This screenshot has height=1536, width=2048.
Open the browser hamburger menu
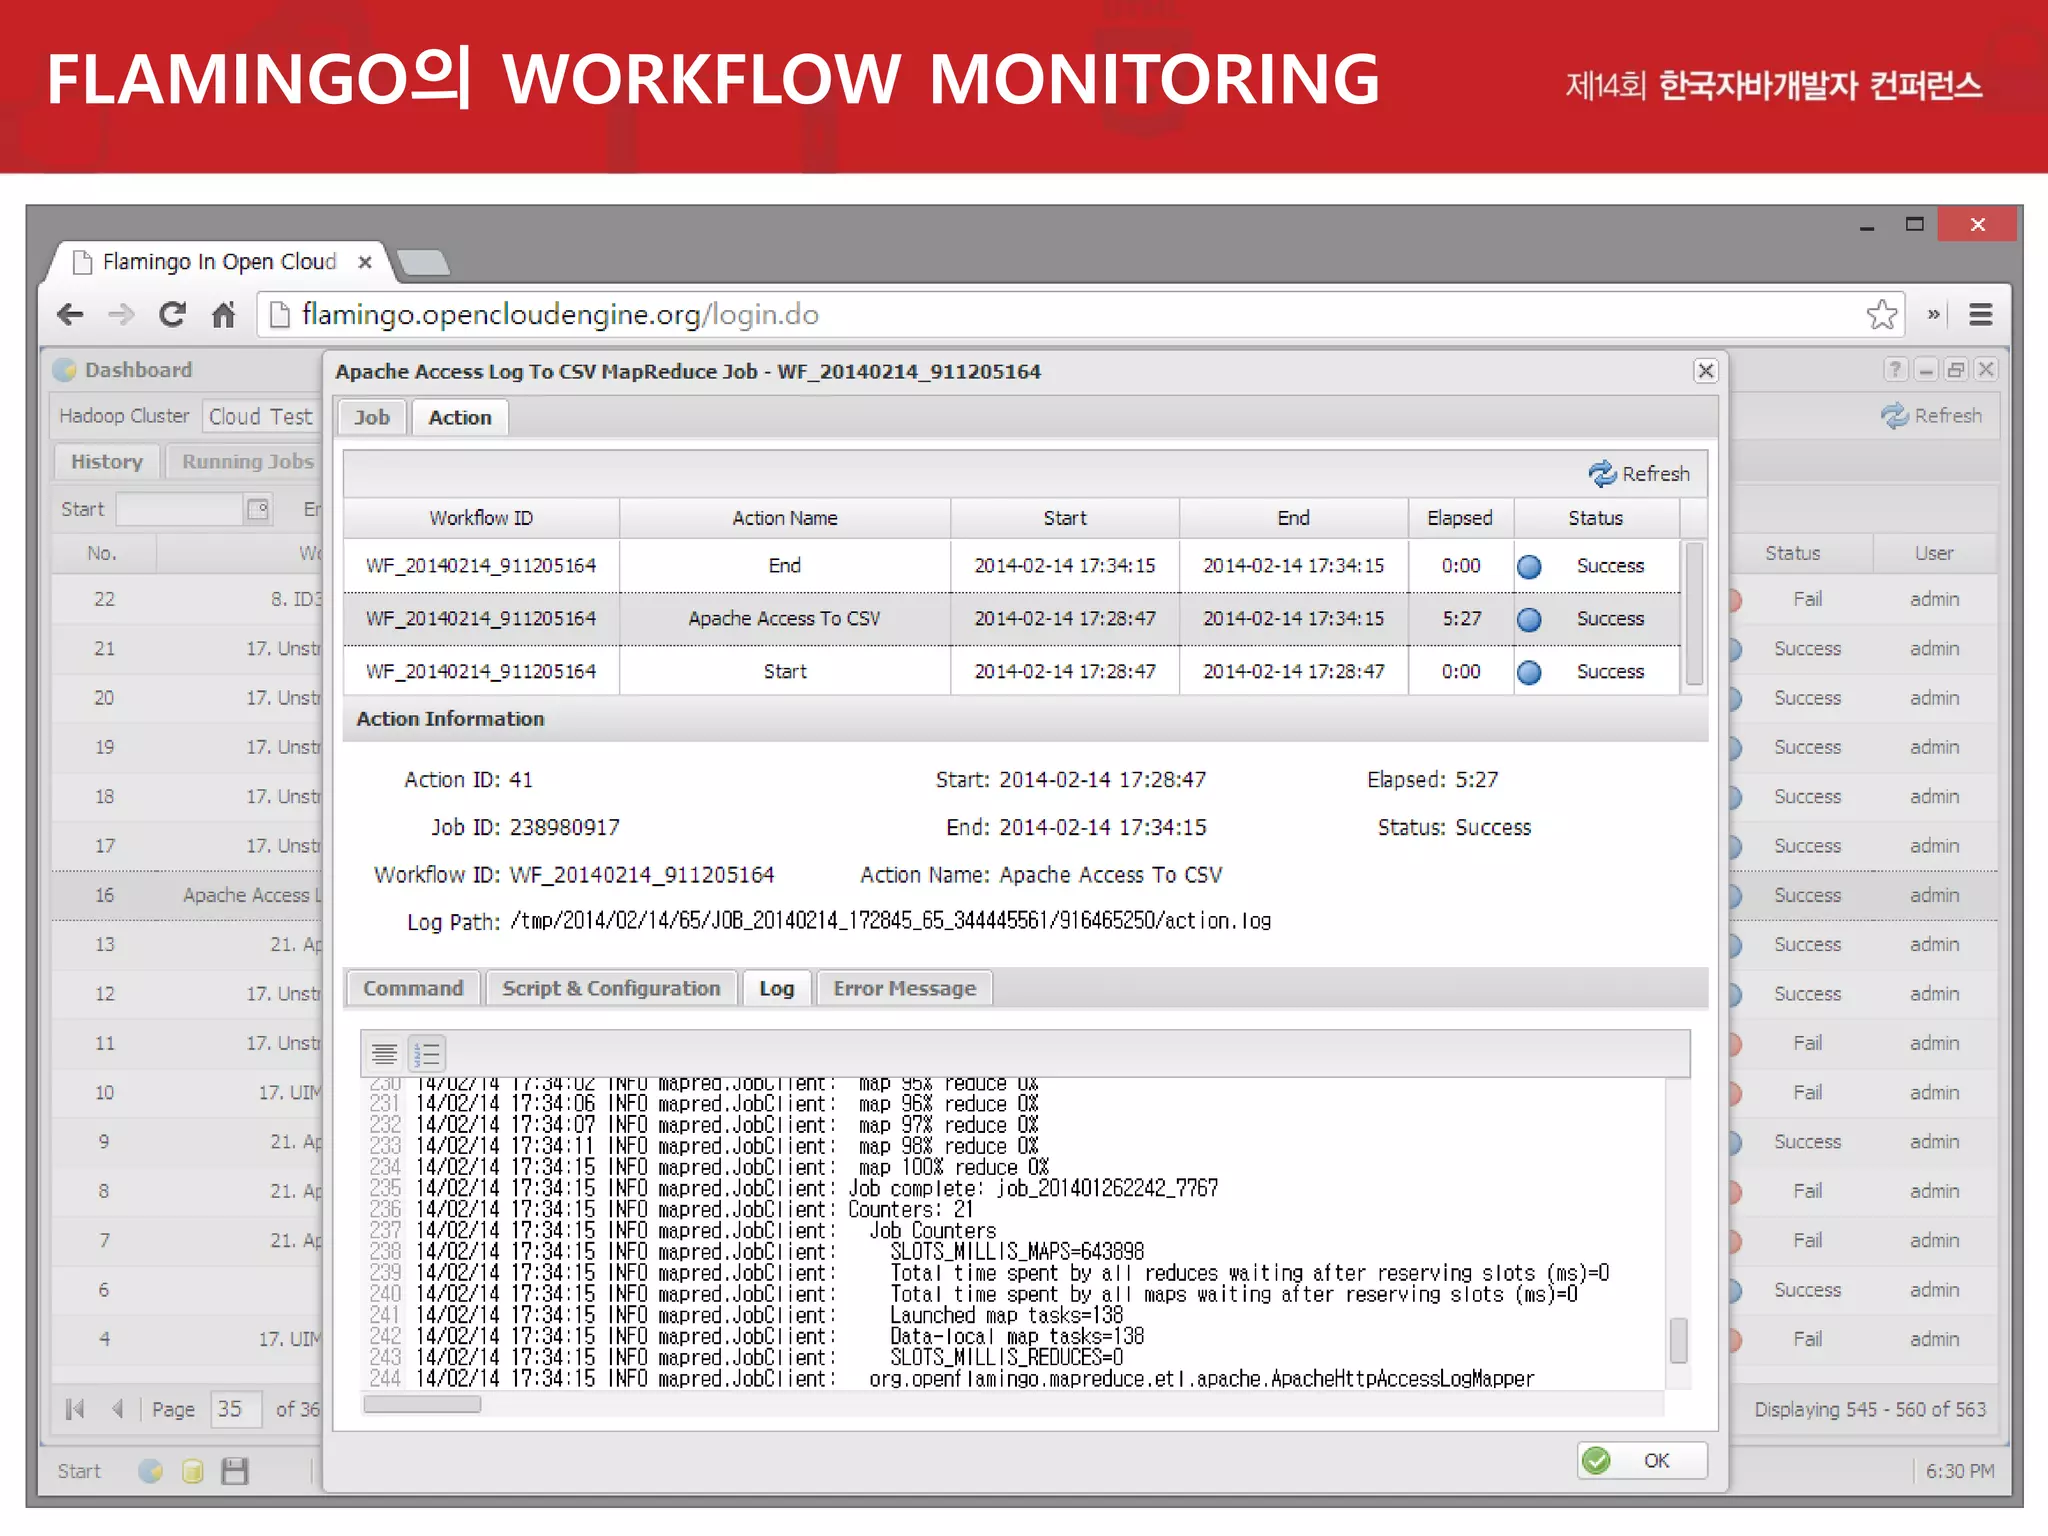(x=1981, y=315)
